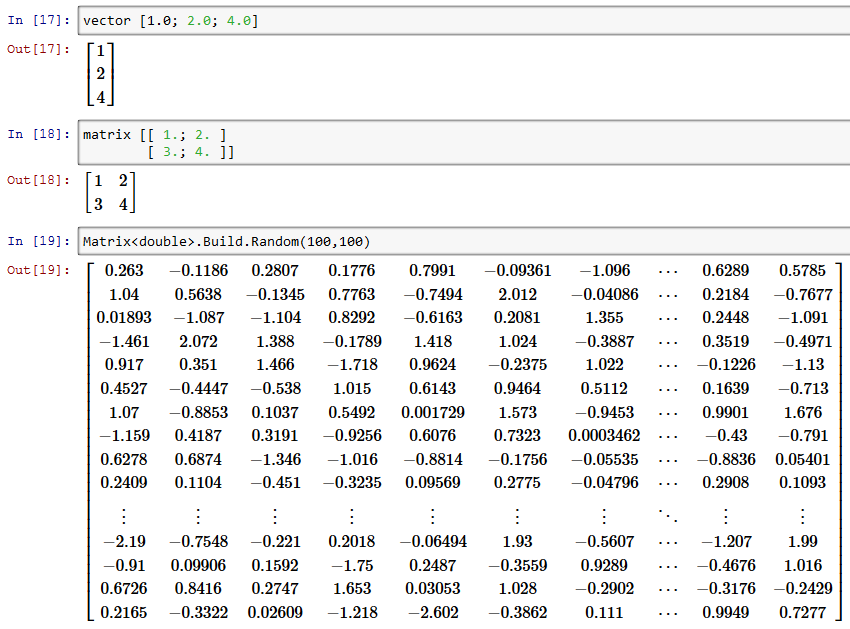Screen dimensions: 850x629
Task: Click matrix value −1.75
Action: point(352,566)
